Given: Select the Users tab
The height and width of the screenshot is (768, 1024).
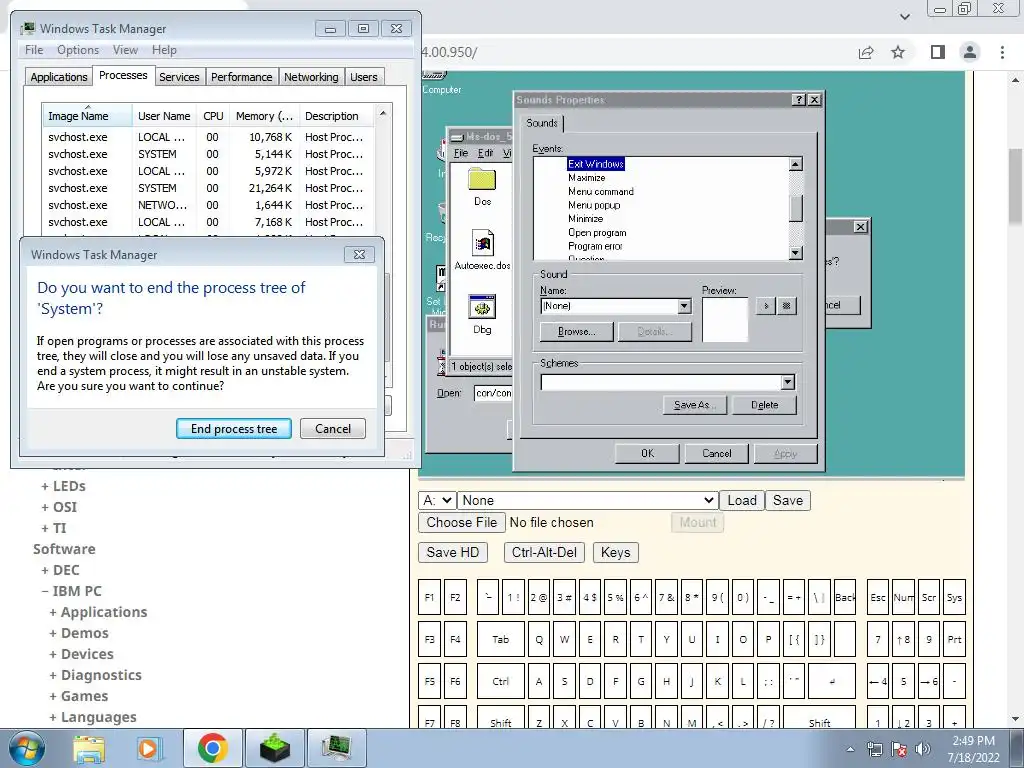Looking at the screenshot, I should pos(364,77).
